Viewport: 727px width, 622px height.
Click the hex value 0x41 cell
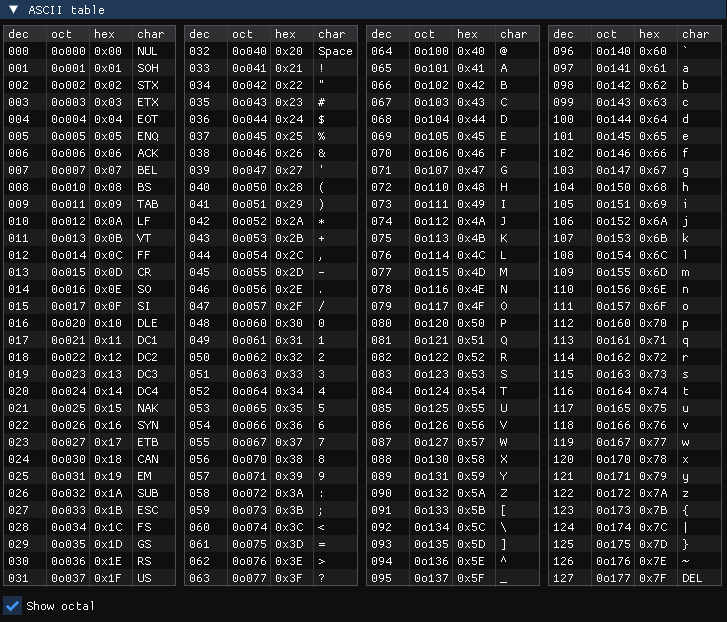point(471,68)
